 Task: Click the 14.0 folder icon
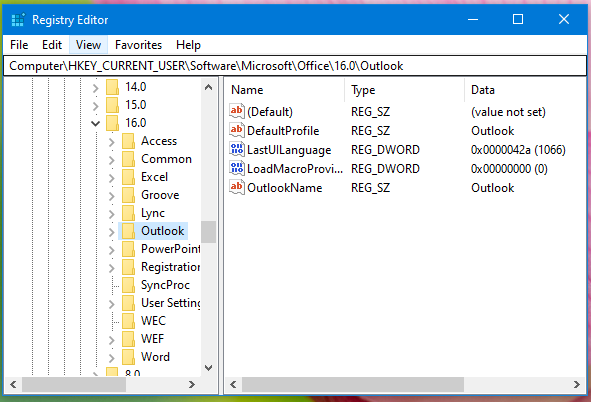(112, 87)
